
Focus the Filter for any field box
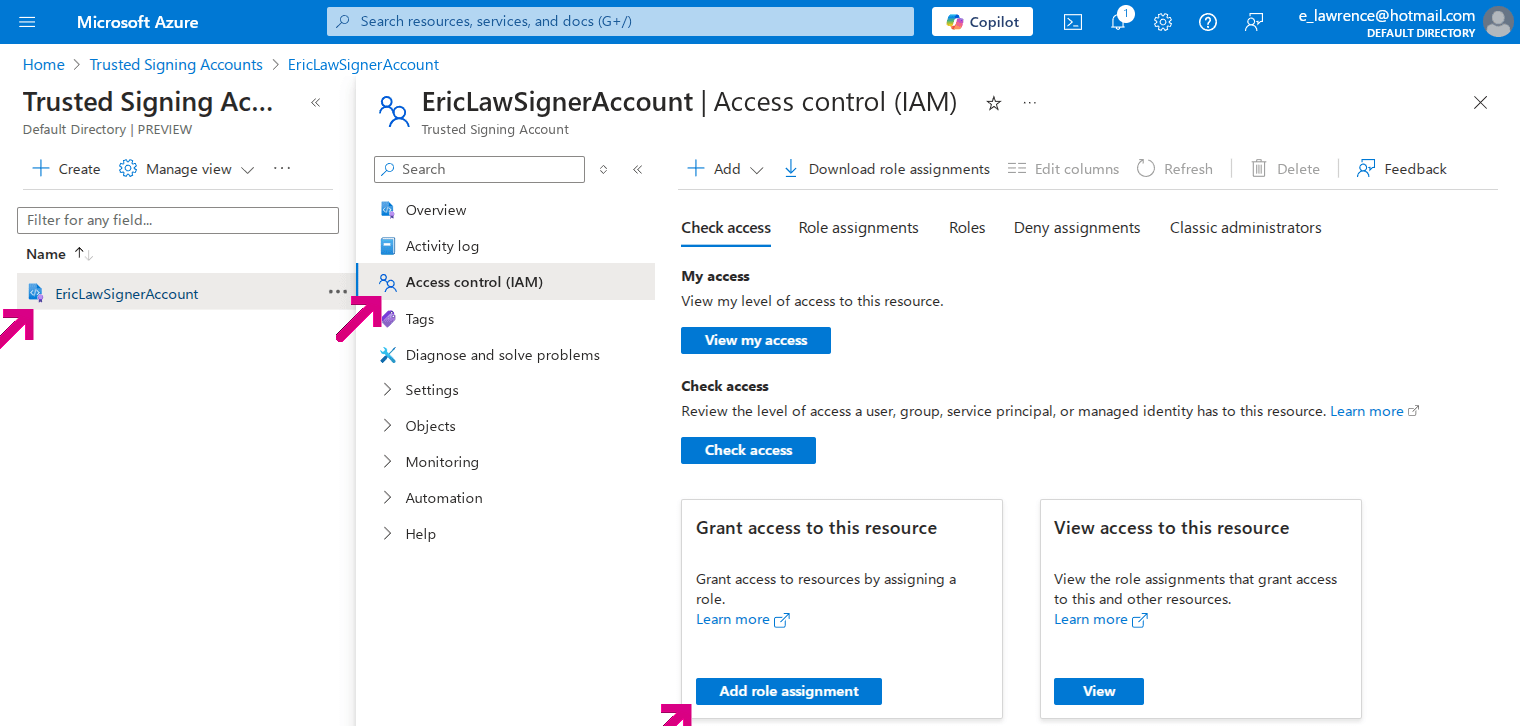[x=178, y=220]
